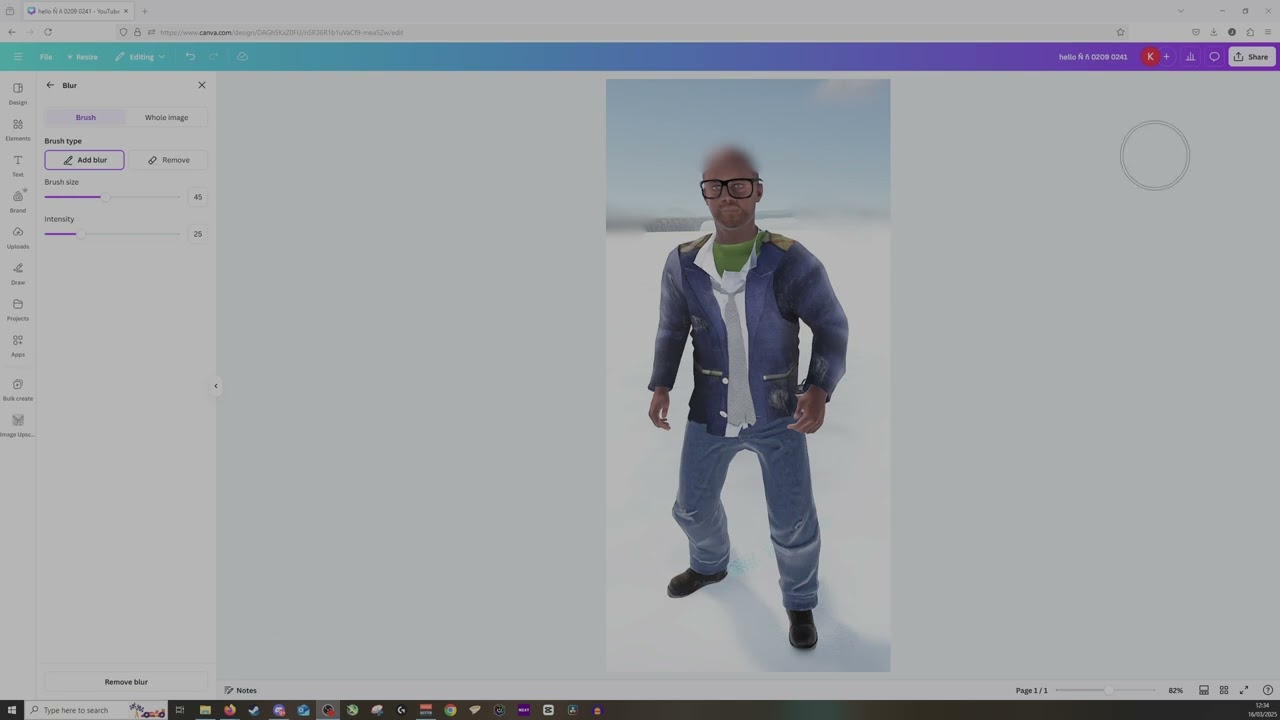
Task: Open the Editing mode dropdown
Action: [x=140, y=57]
